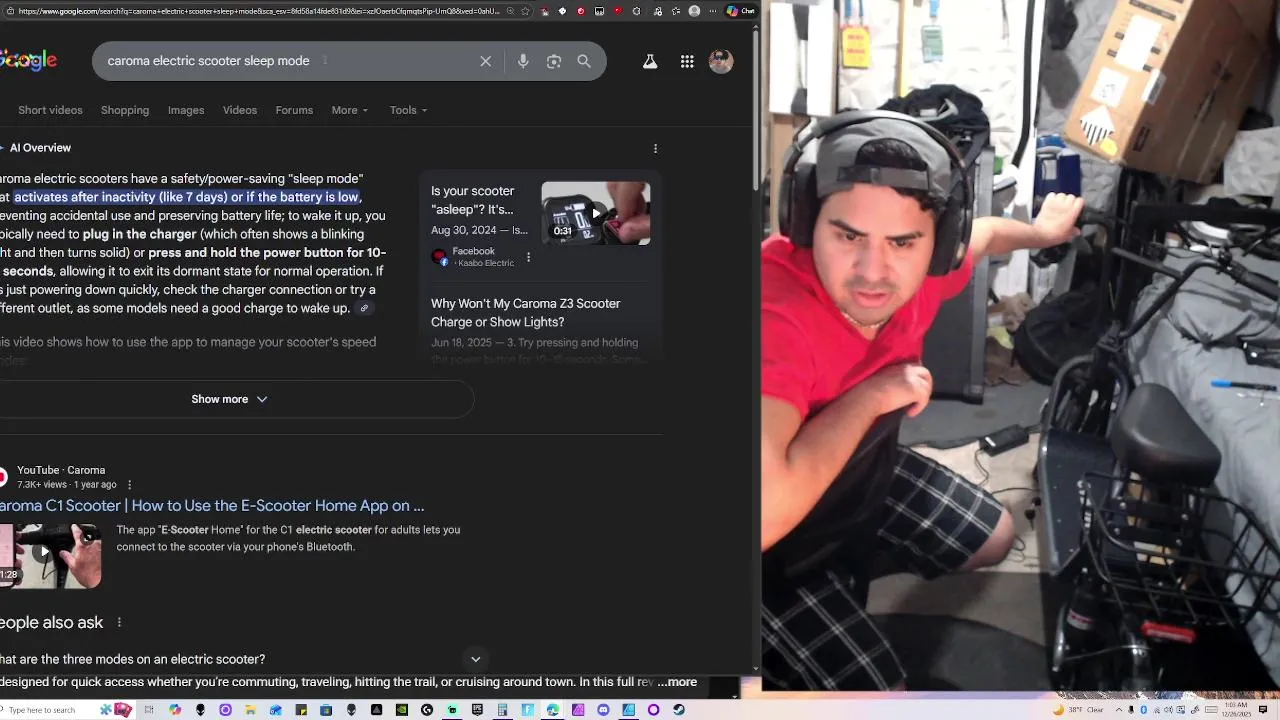This screenshot has width=1280, height=720.
Task: Open File Explorer from the taskbar
Action: point(251,710)
